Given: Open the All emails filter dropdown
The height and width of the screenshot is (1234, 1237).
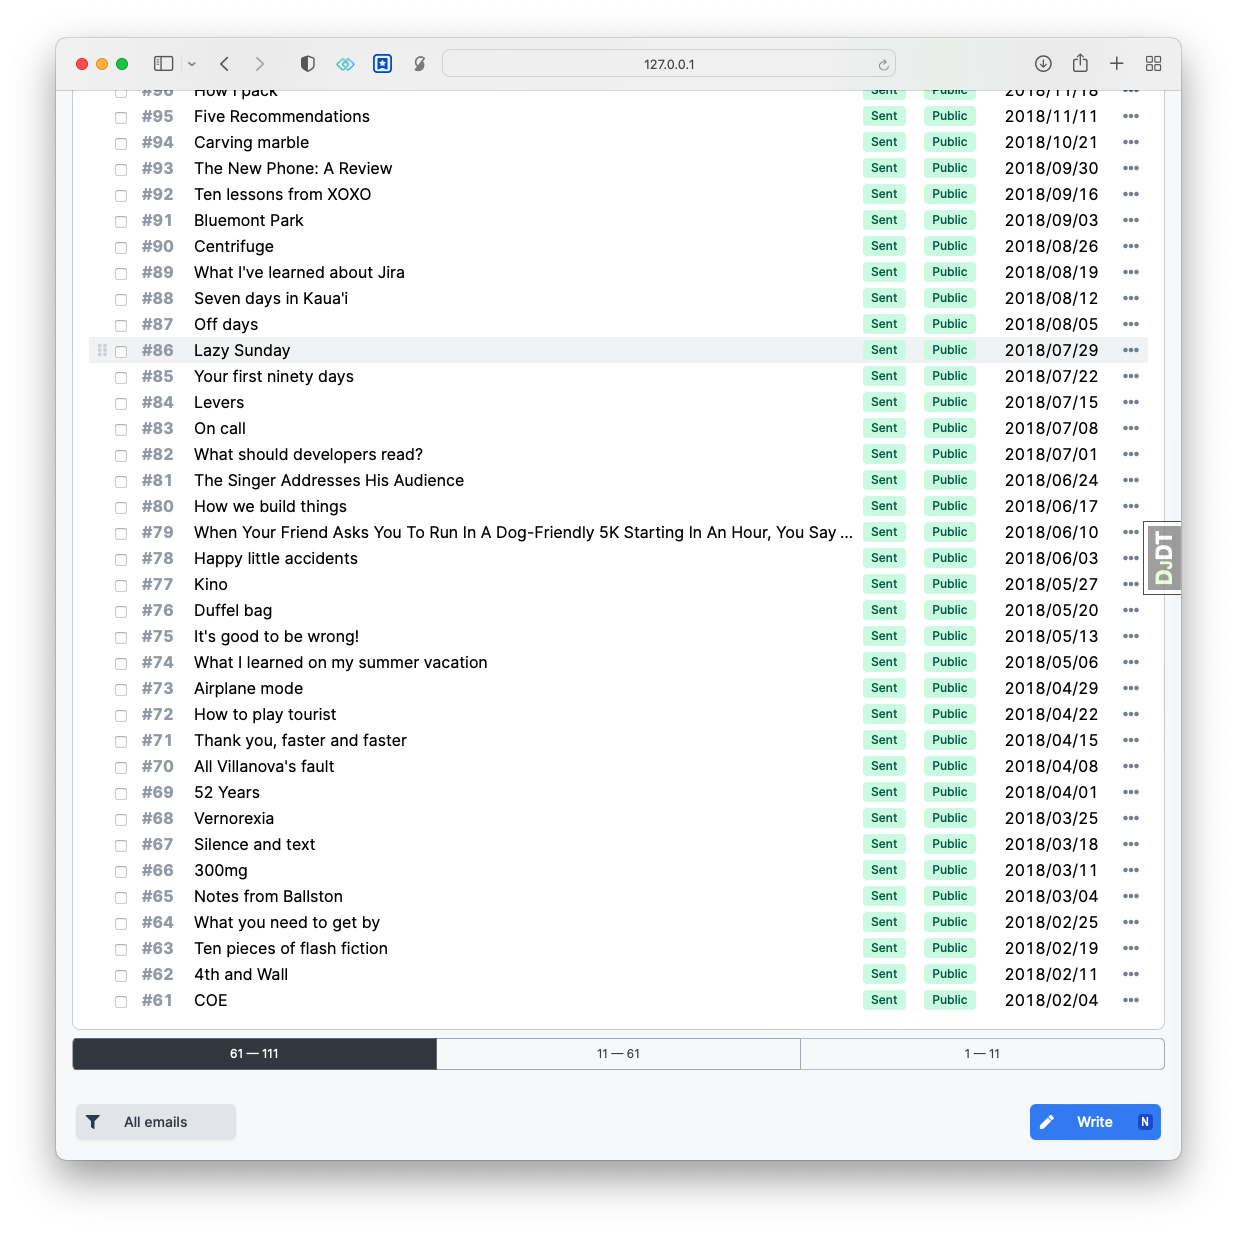Looking at the screenshot, I should pos(156,1122).
